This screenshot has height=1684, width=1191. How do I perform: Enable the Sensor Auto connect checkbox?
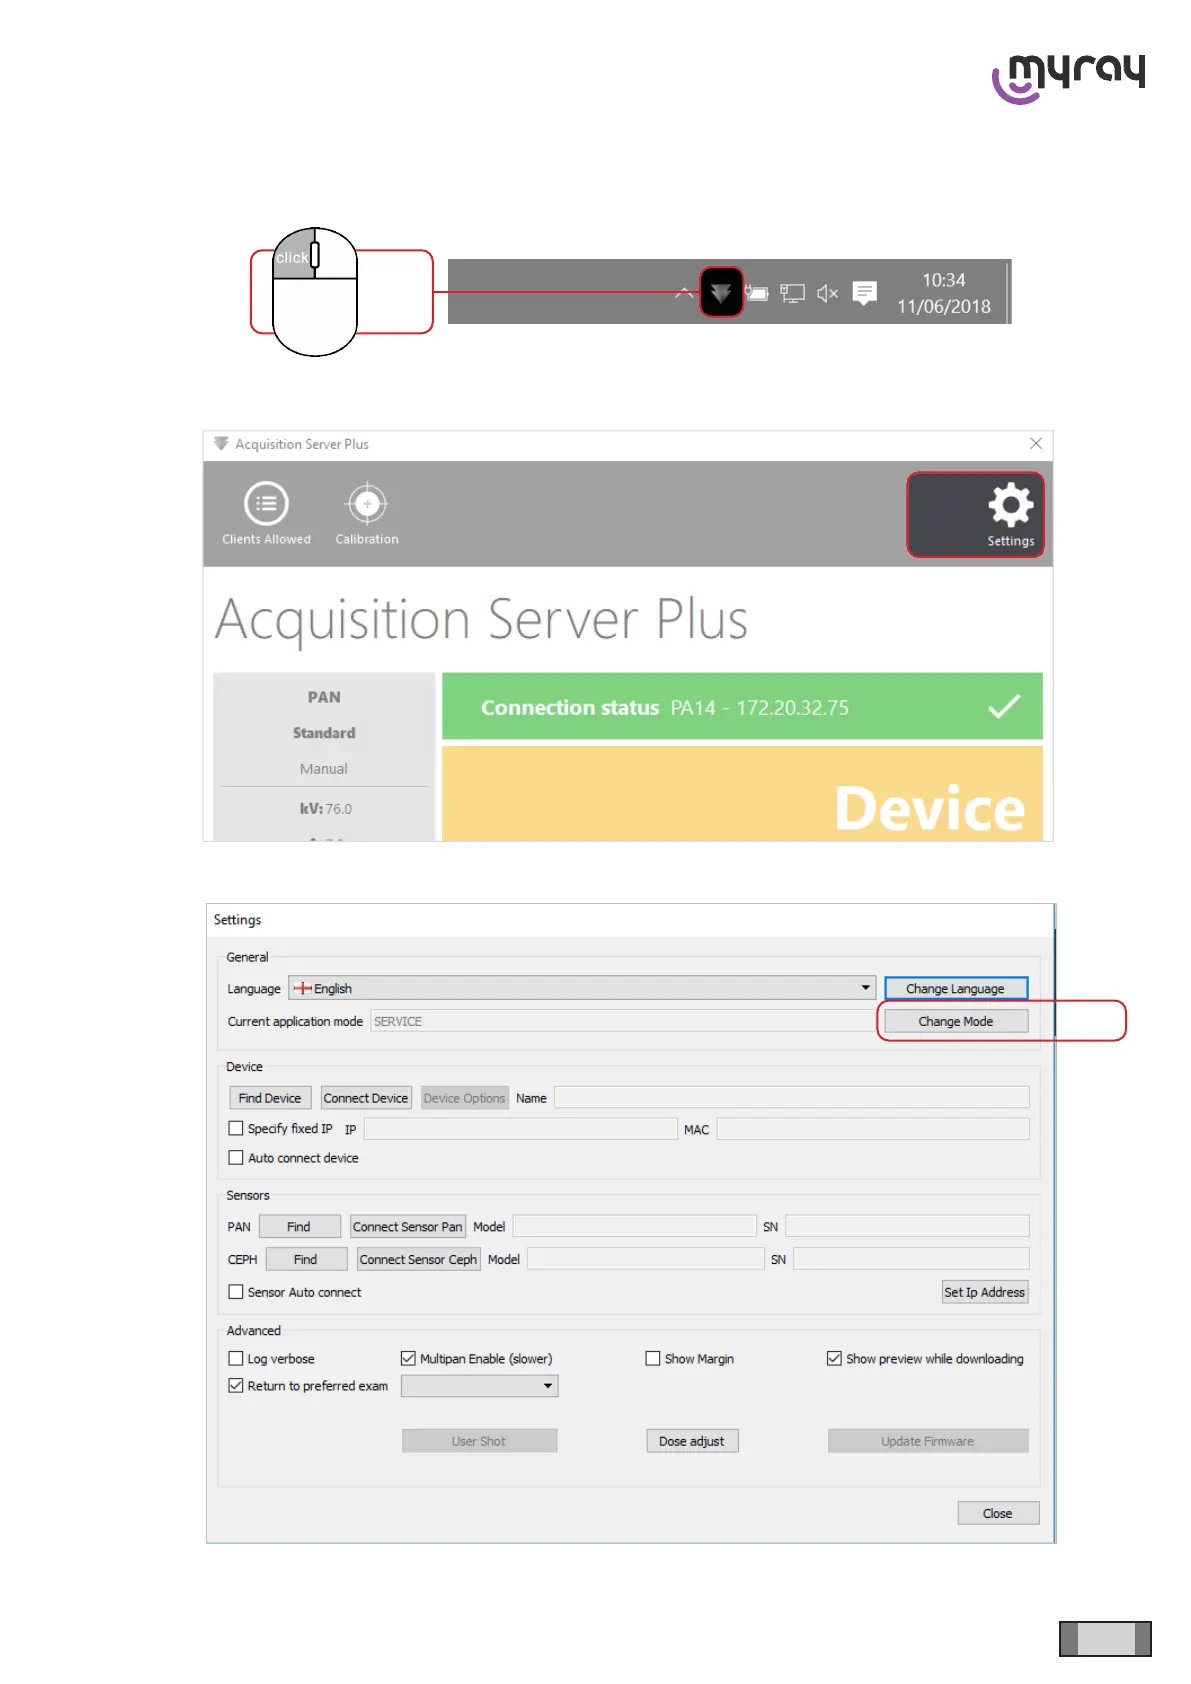tap(236, 1291)
